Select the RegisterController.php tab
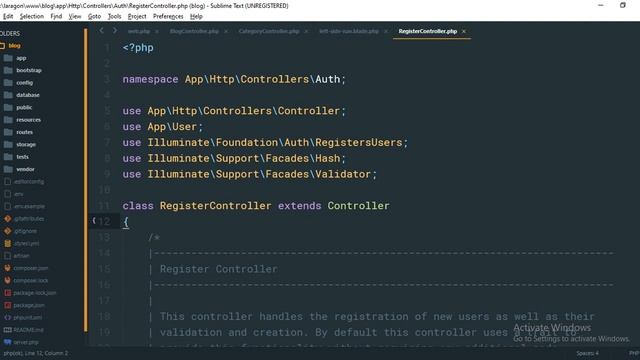Screen dimensions: 640x360 [427, 31]
